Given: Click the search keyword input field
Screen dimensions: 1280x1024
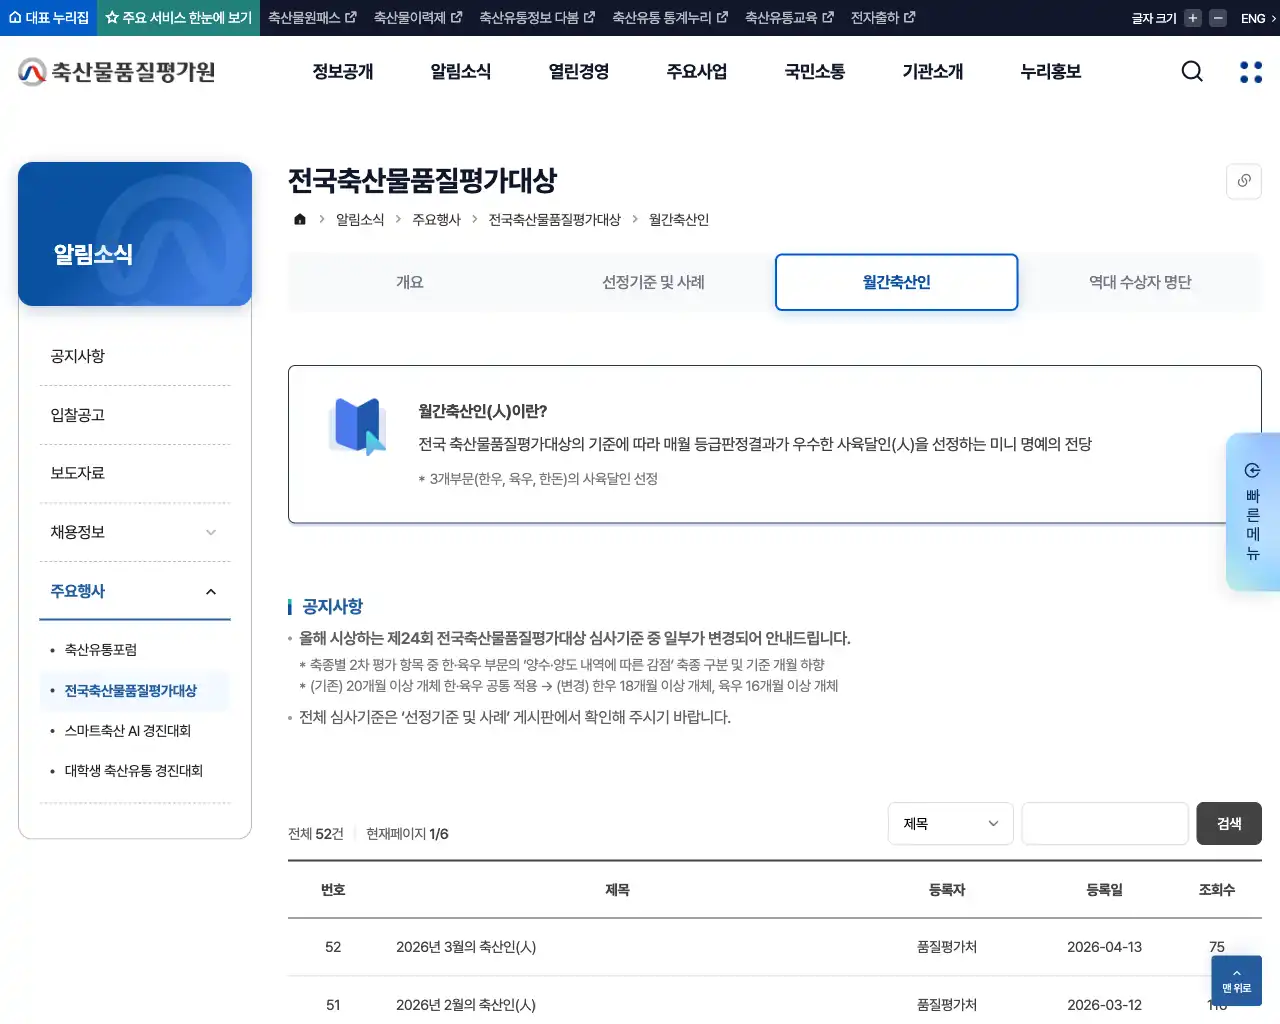Looking at the screenshot, I should pos(1104,823).
